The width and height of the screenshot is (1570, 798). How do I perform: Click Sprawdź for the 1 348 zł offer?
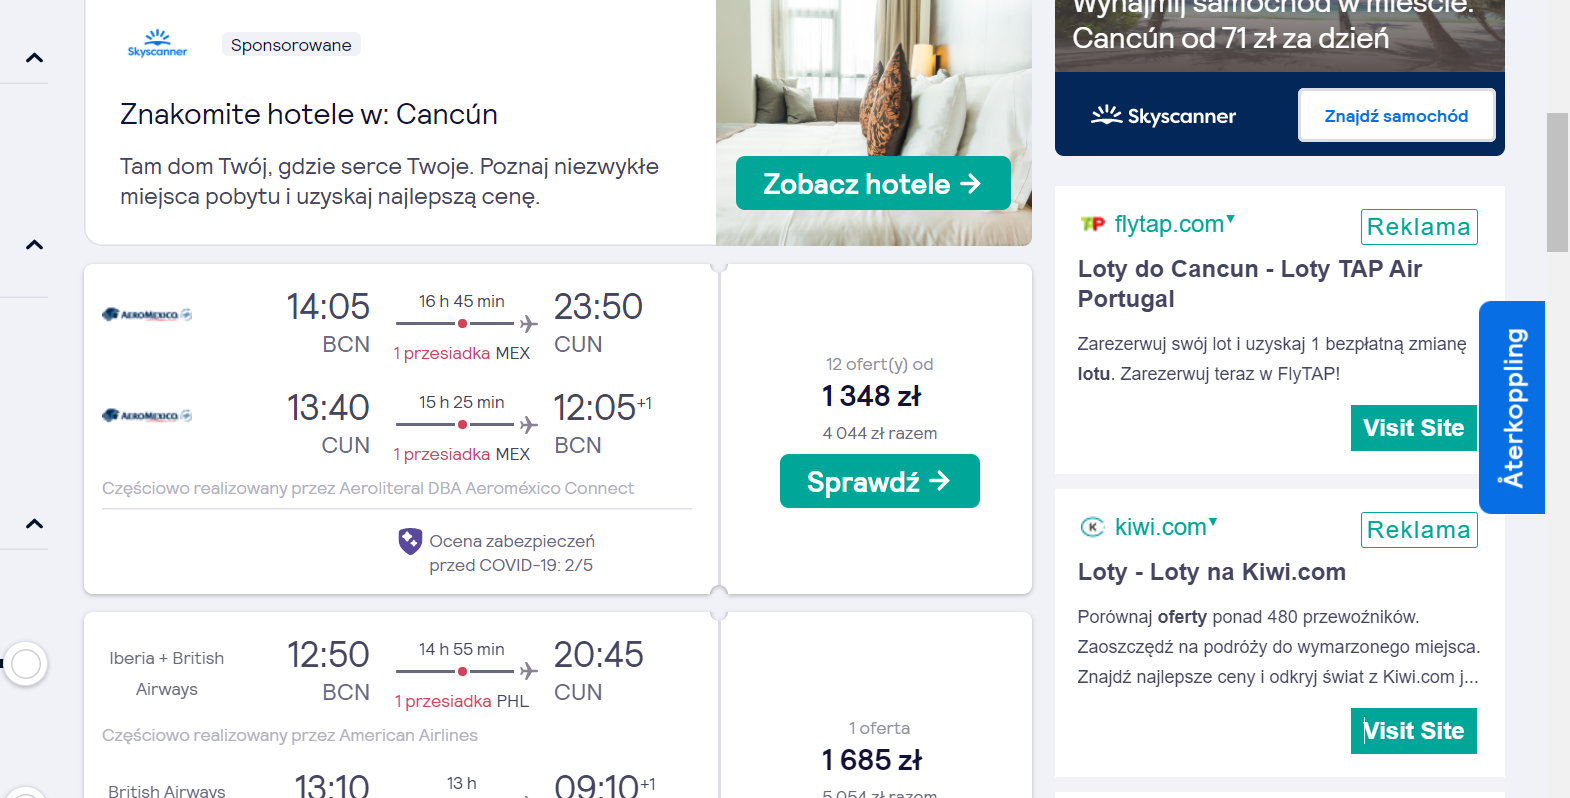880,481
